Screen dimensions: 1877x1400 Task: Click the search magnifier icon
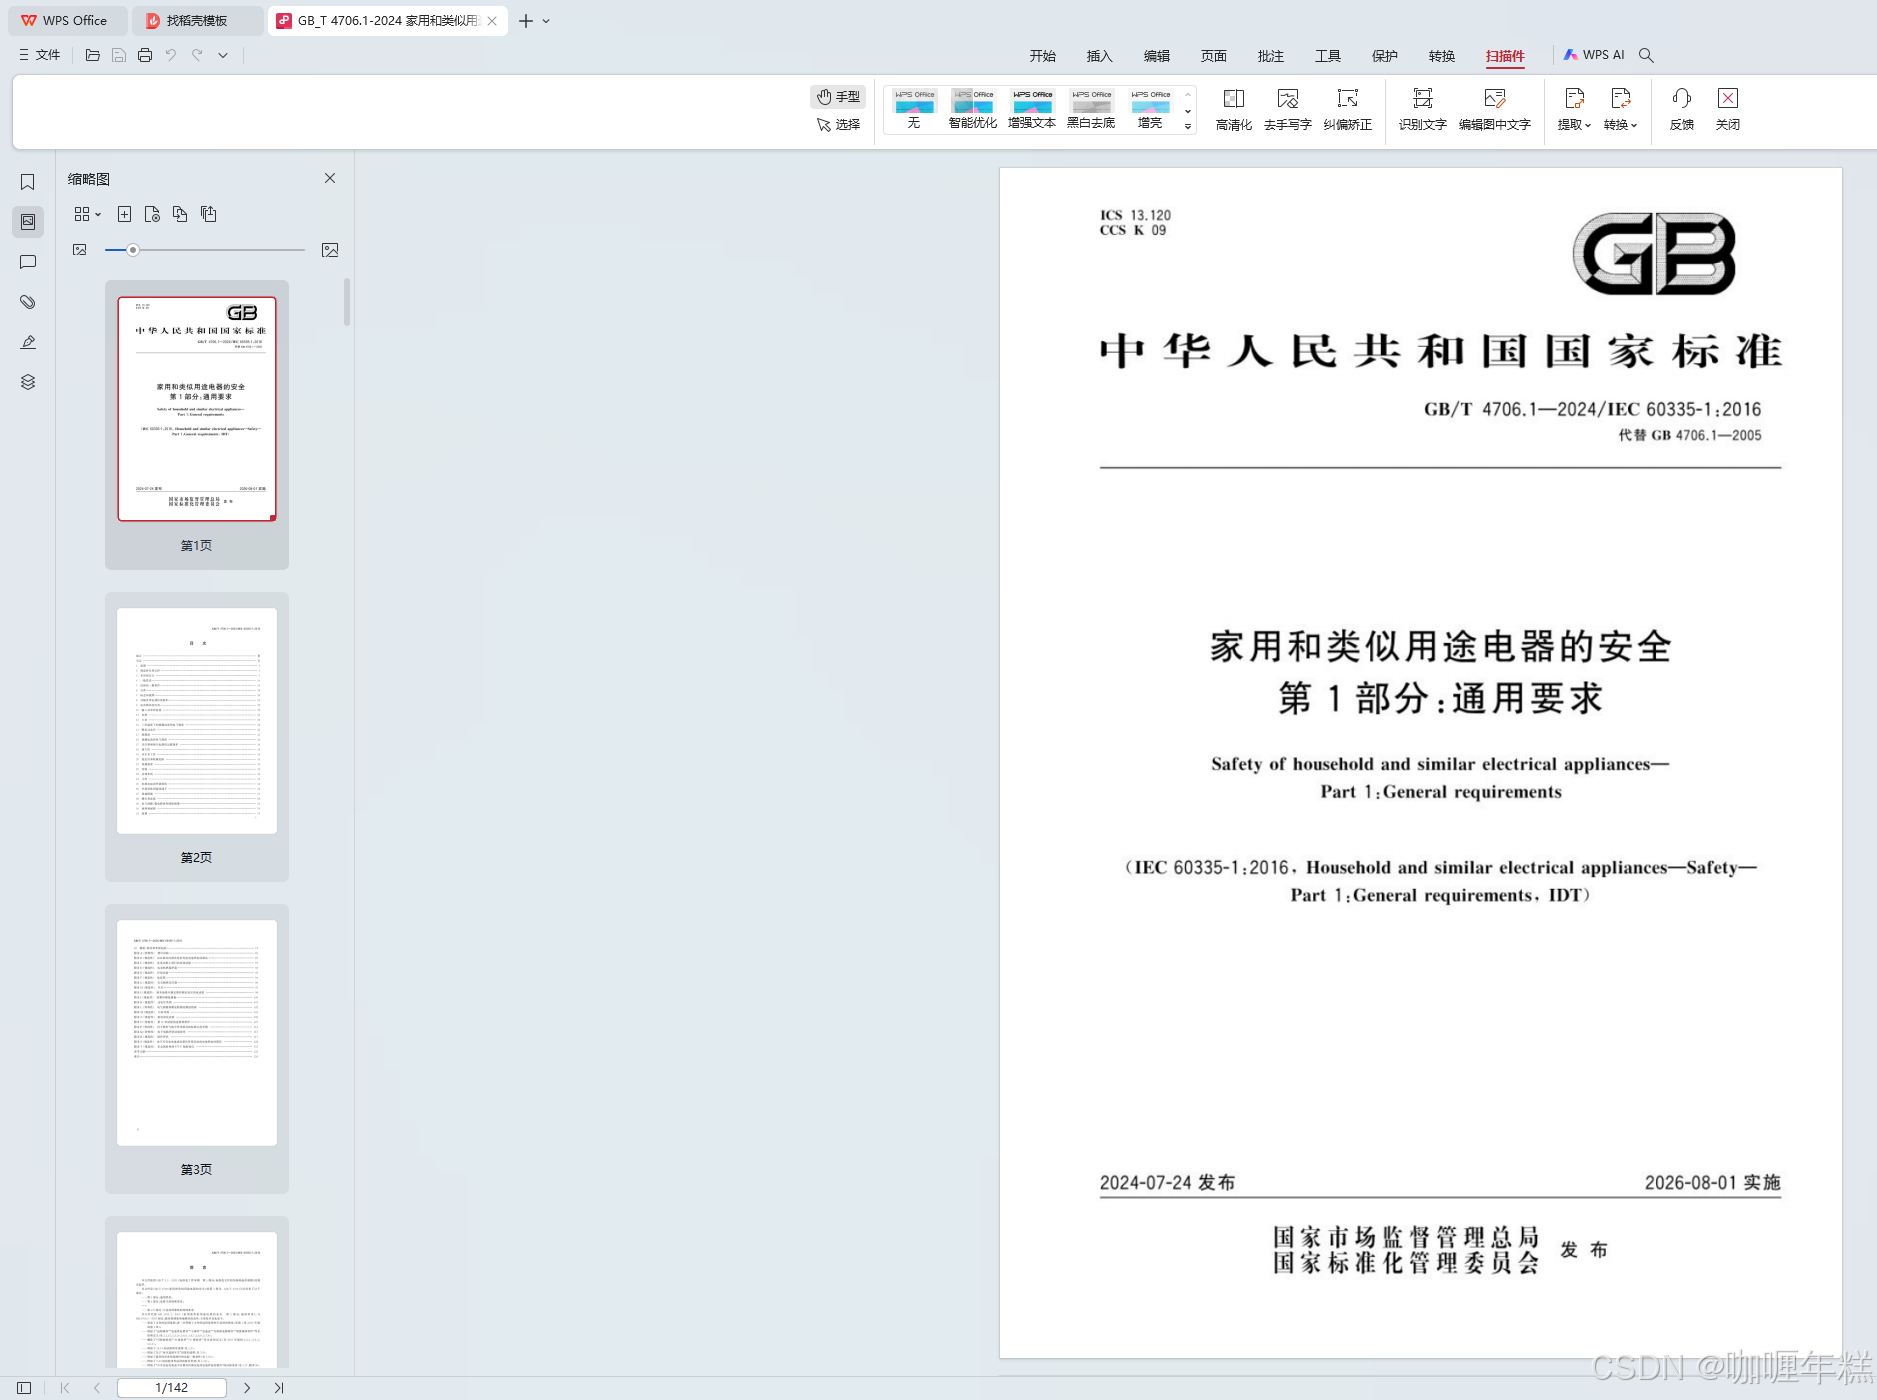(x=1646, y=55)
